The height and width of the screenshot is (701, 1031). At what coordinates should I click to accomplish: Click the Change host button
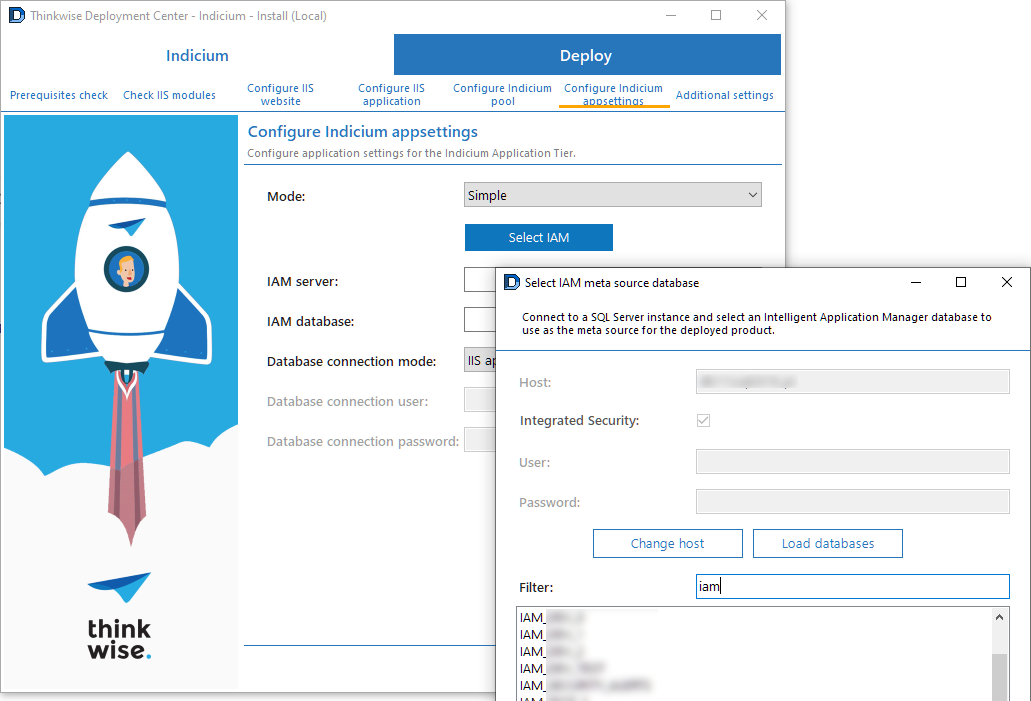667,543
